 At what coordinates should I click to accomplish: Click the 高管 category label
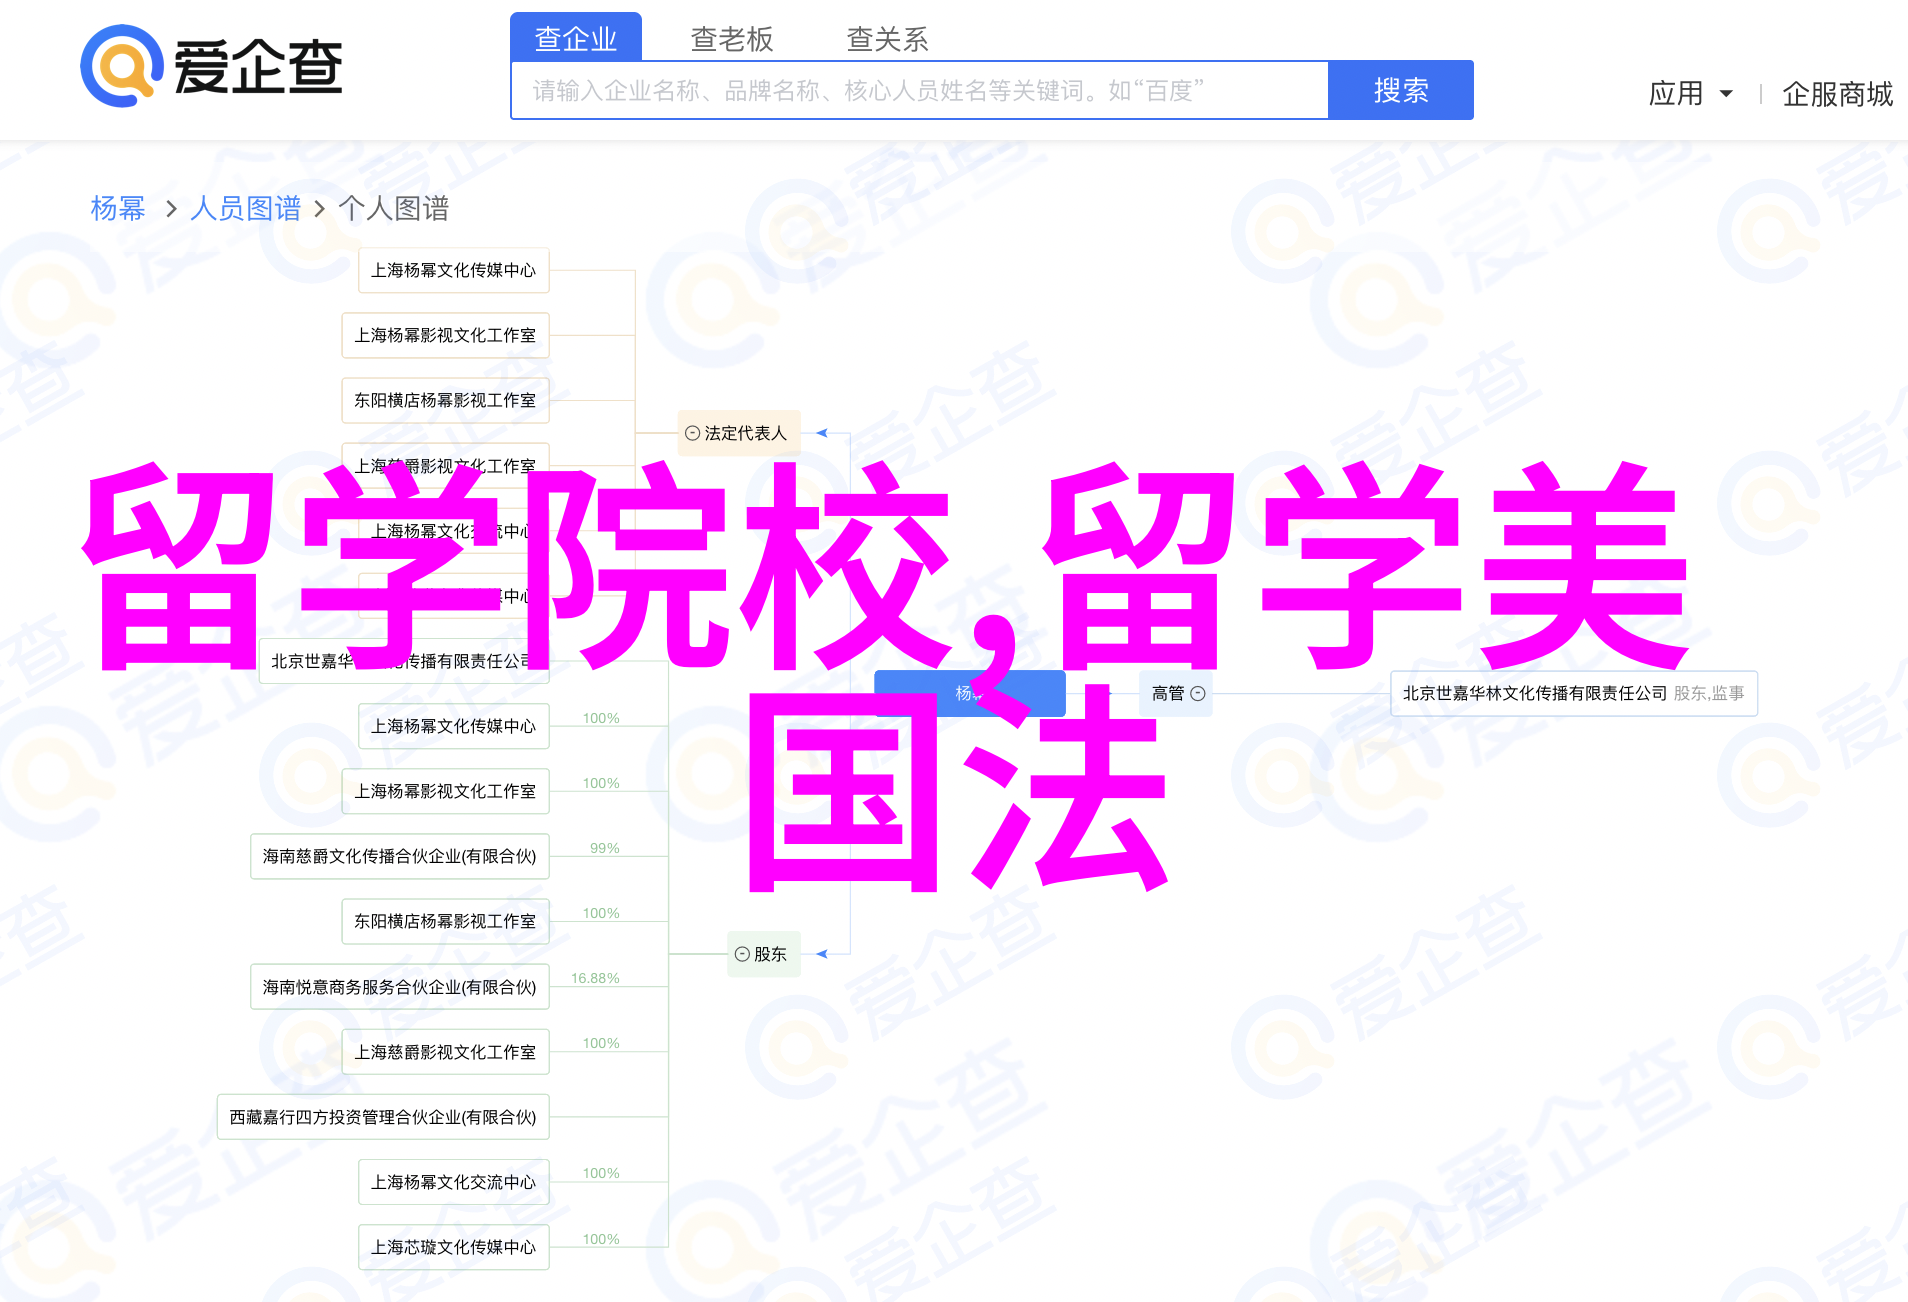pos(1168,693)
